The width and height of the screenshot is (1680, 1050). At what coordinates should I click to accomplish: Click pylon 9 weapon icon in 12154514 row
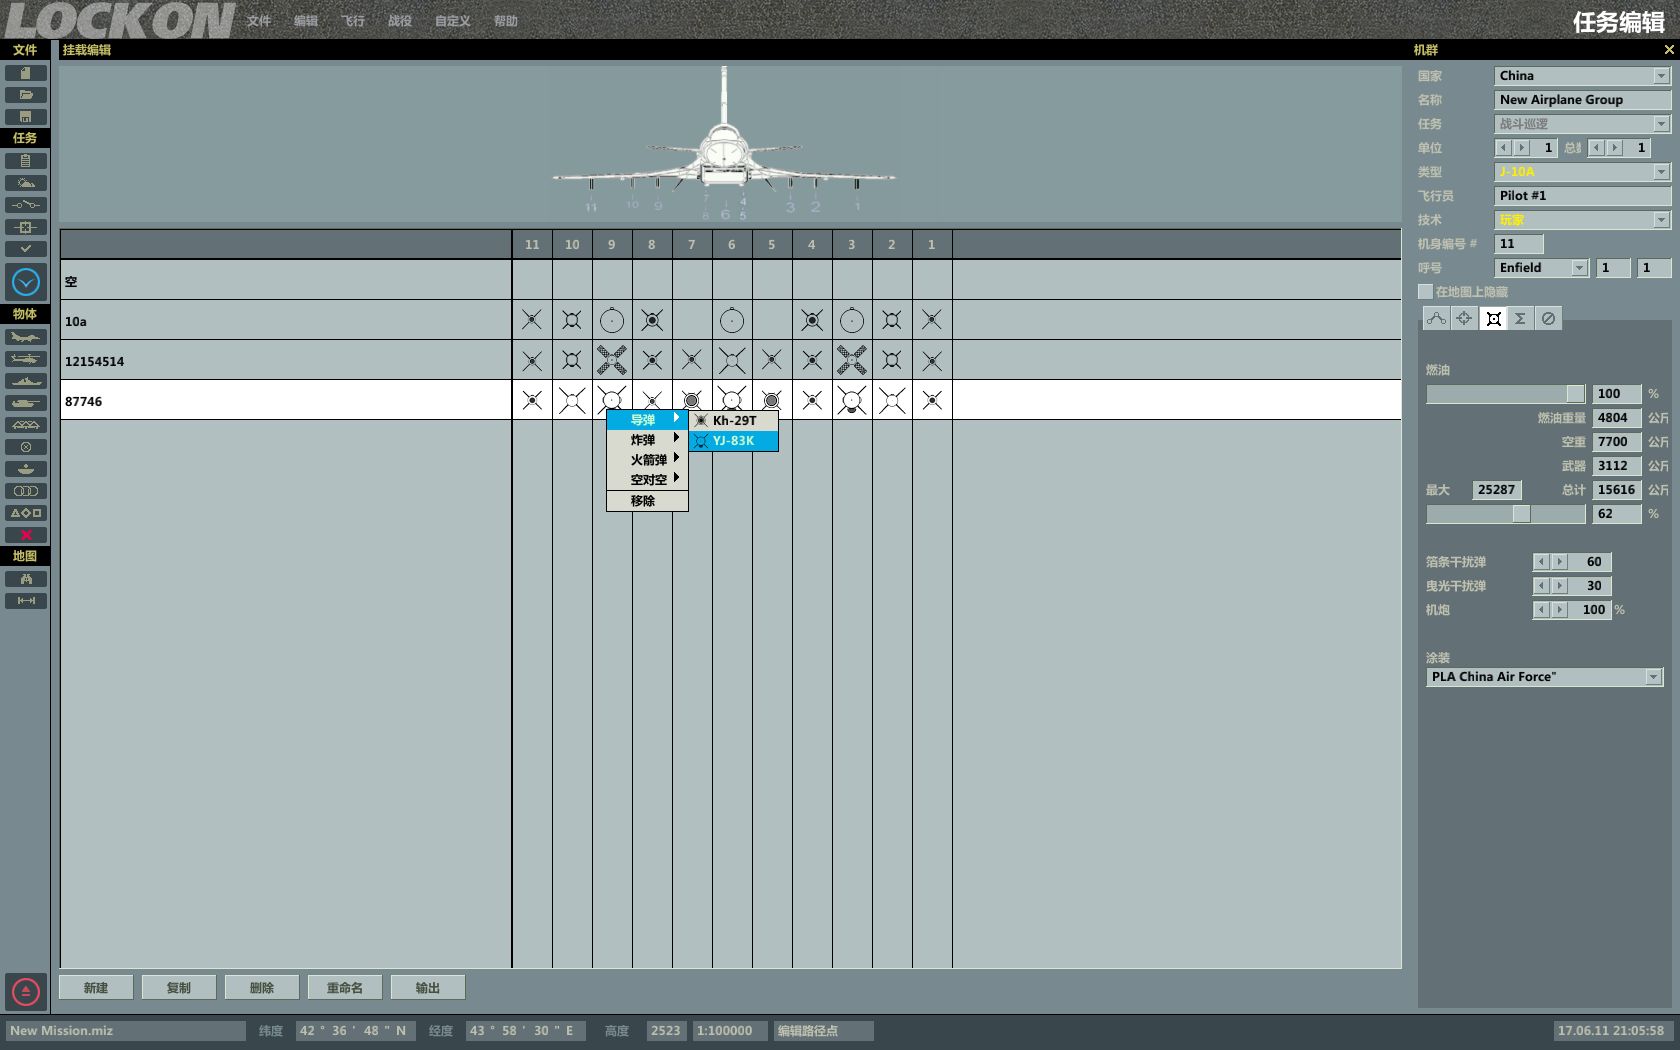(x=612, y=360)
